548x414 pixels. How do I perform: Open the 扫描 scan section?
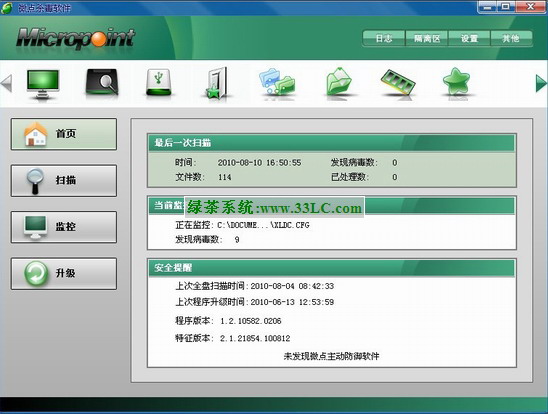pyautogui.click(x=64, y=181)
